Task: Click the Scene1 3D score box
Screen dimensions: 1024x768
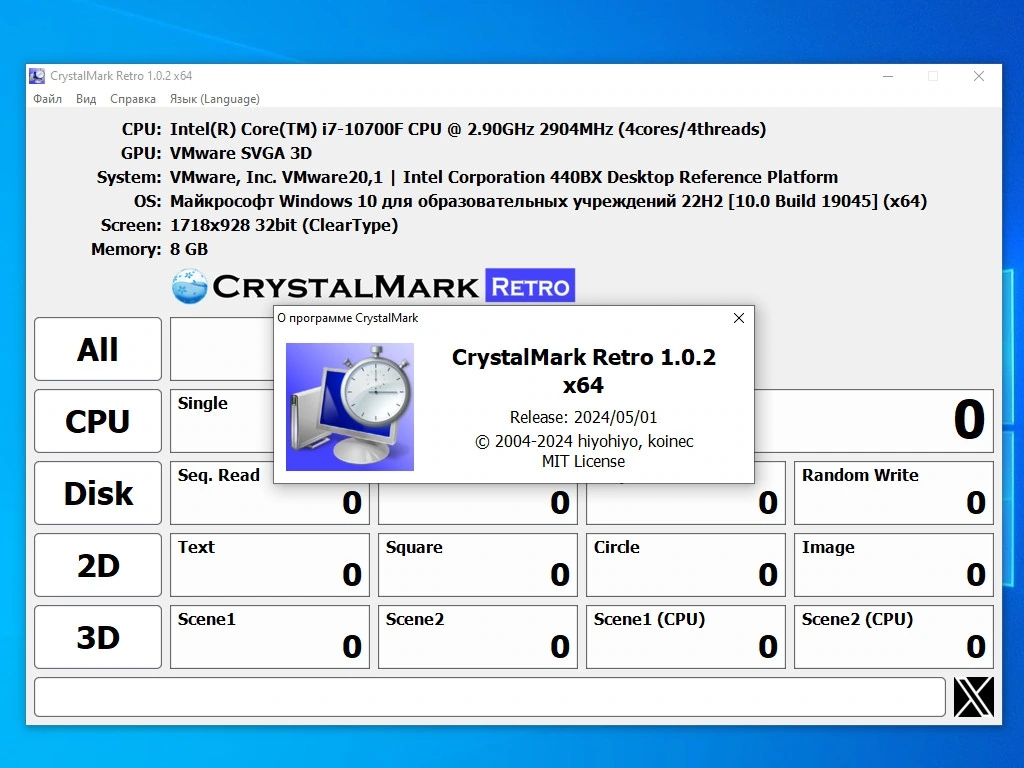Action: click(x=270, y=637)
